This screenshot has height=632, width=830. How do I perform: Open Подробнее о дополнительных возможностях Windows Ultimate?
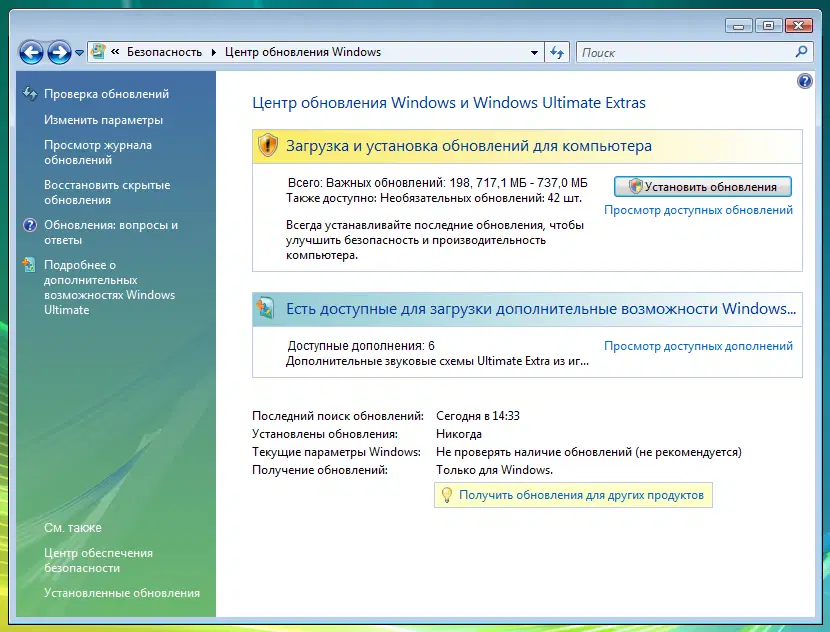tap(110, 287)
